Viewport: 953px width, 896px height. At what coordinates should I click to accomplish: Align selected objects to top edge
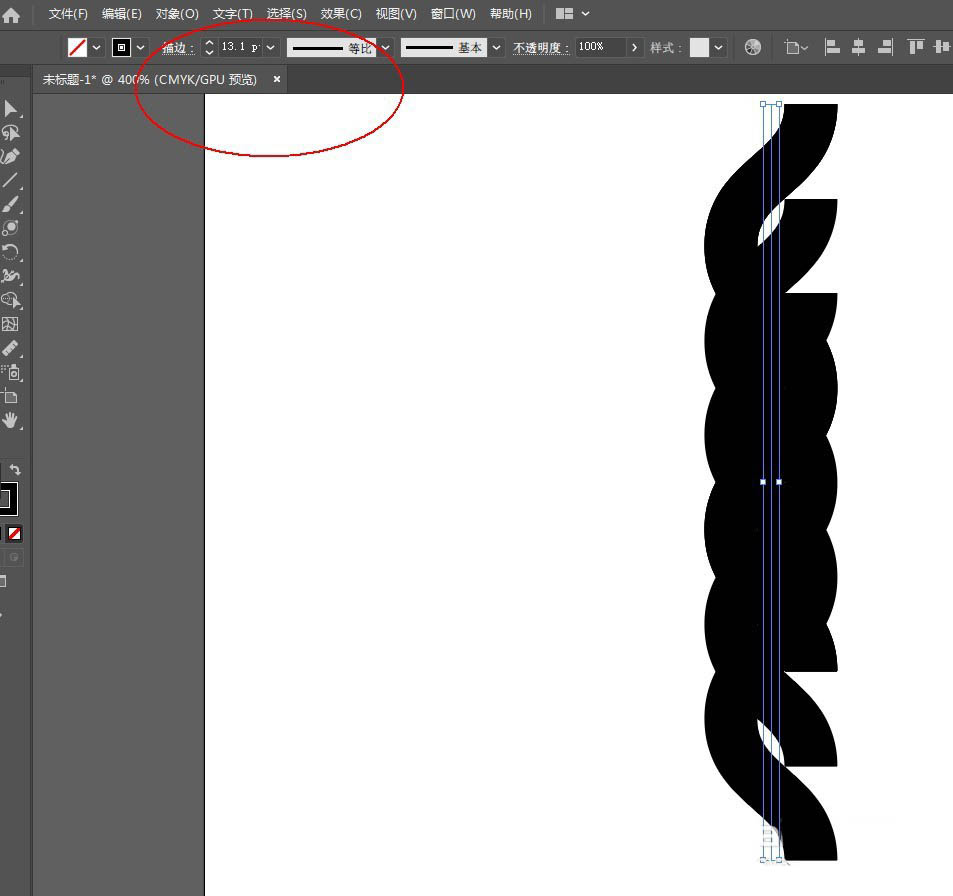(915, 47)
